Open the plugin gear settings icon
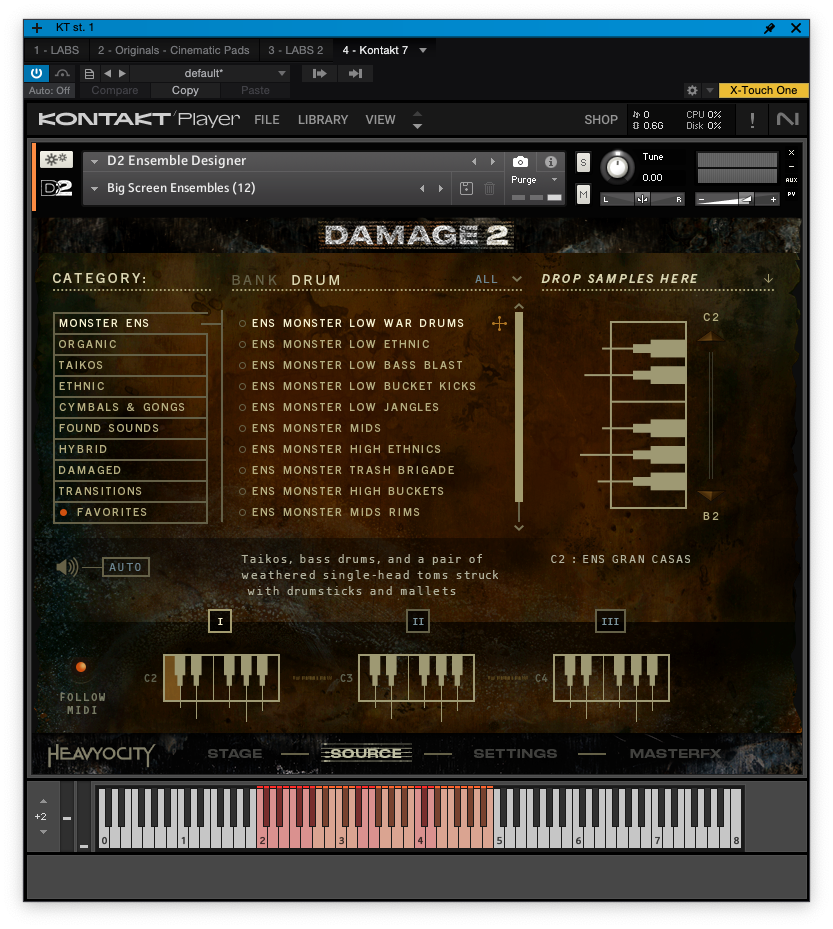Viewport: 833px width, 929px height. (692, 90)
